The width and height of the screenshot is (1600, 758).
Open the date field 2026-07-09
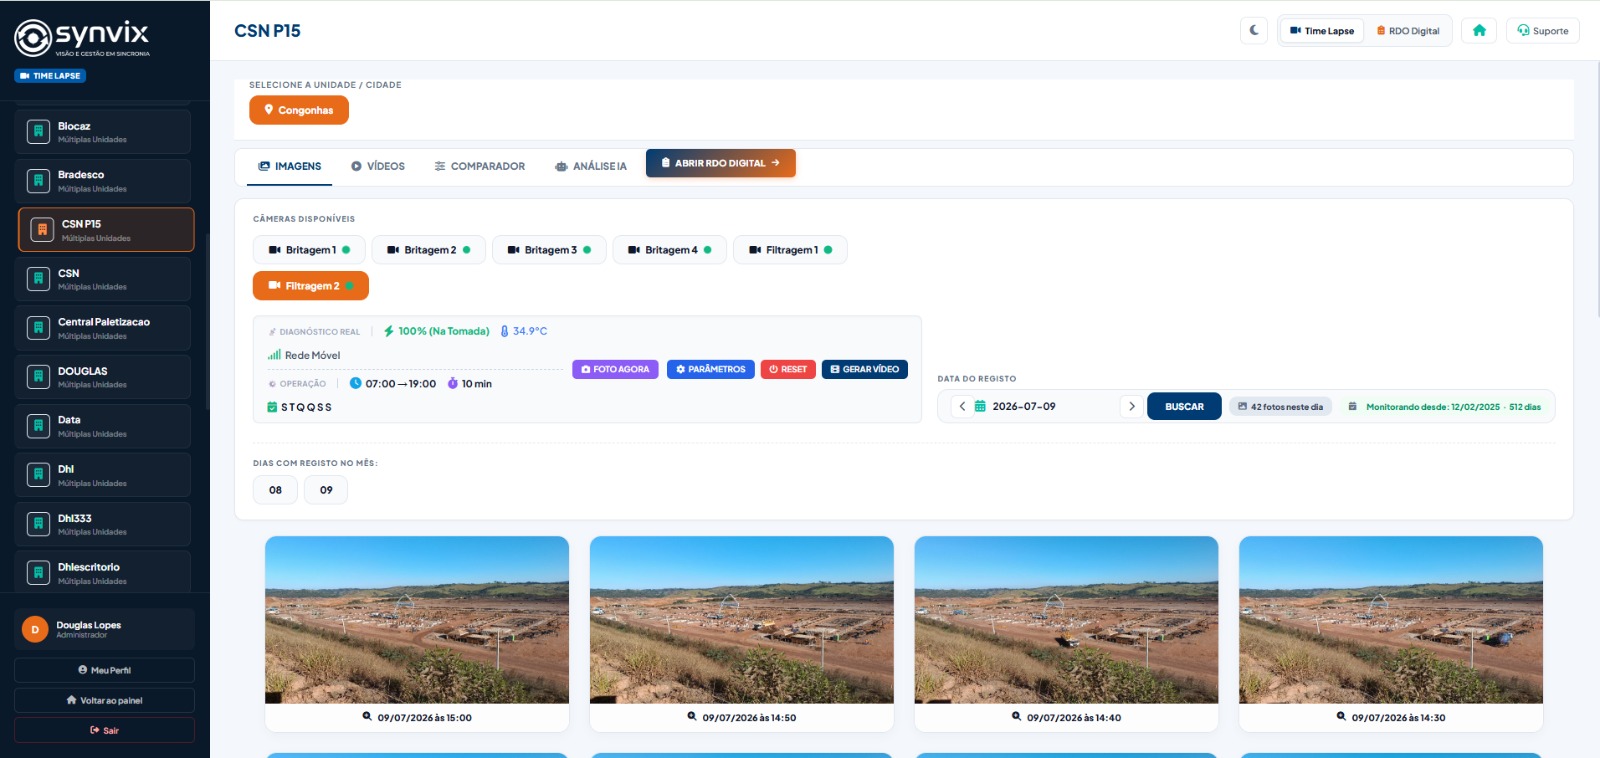(x=1046, y=406)
